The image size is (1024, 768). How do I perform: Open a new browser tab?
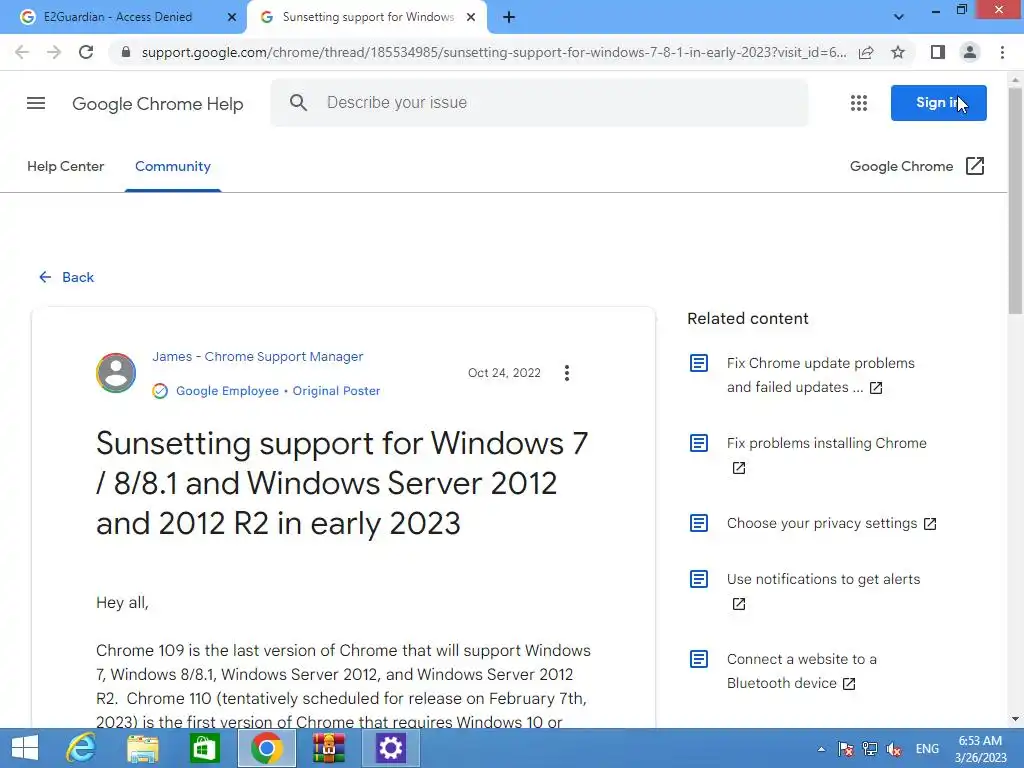(x=509, y=17)
